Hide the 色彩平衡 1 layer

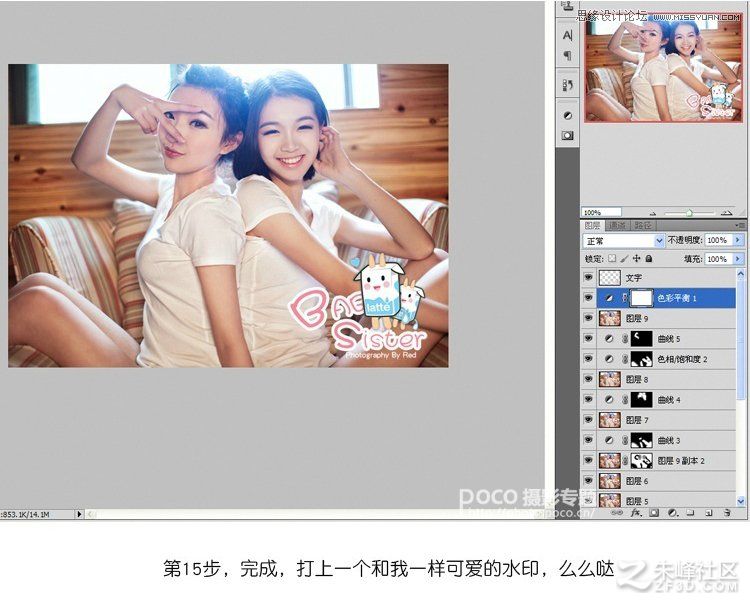(x=588, y=298)
